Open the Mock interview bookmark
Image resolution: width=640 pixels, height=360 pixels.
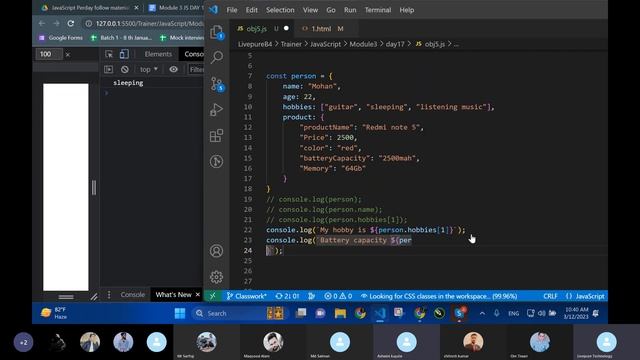182,38
